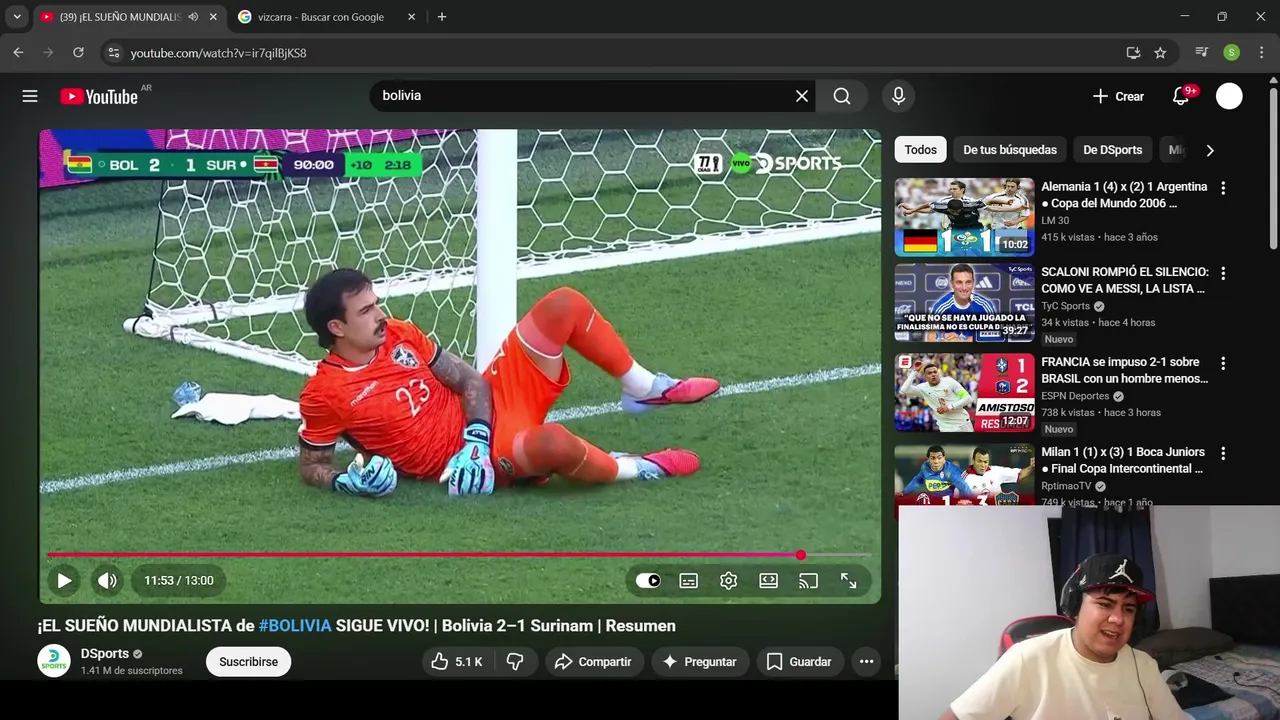Viewport: 1280px width, 720px height.
Task: Click the page vertical scrollbar
Action: (1274, 170)
